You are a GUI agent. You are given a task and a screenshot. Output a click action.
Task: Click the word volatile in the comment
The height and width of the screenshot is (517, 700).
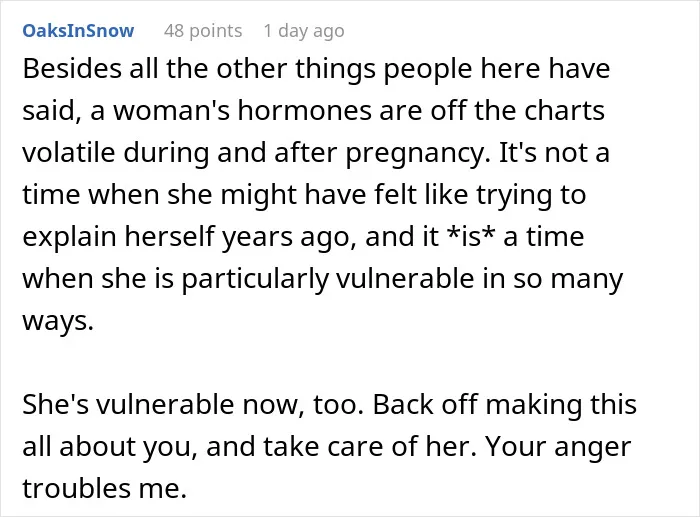pos(69,153)
